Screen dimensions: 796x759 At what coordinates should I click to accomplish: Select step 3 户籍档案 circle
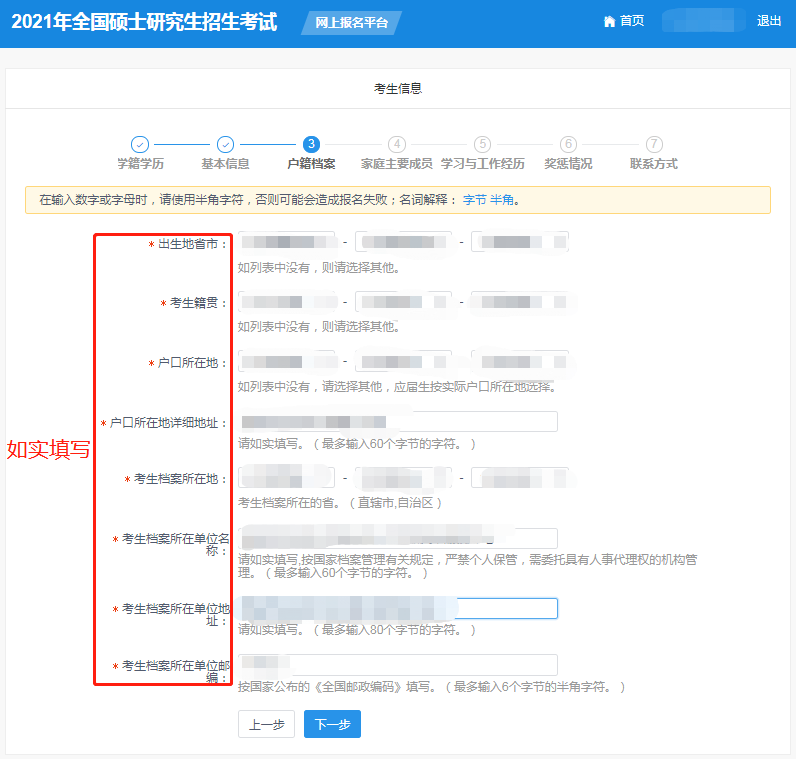click(x=312, y=145)
